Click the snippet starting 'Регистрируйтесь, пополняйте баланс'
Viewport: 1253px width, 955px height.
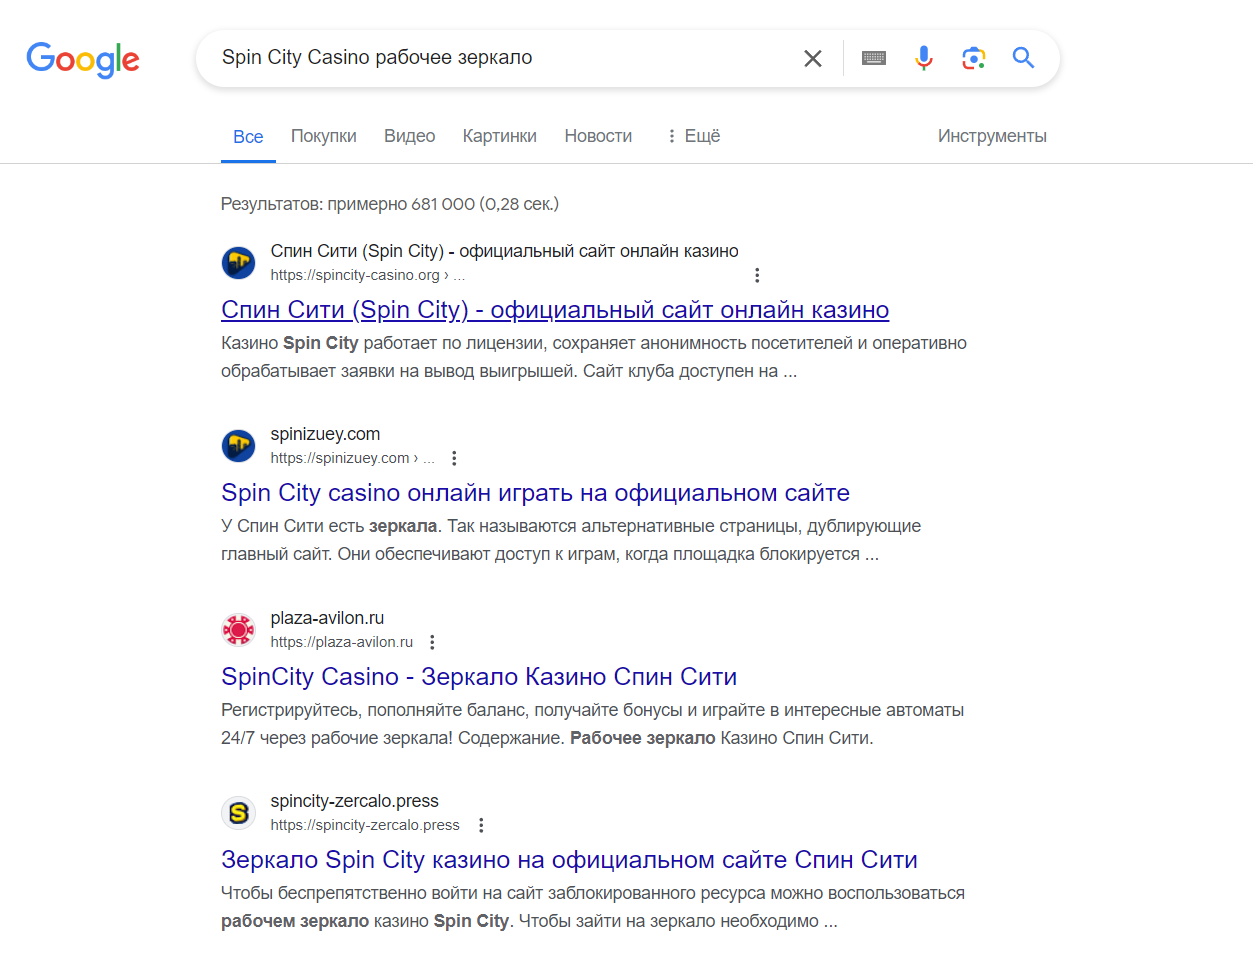point(593,724)
